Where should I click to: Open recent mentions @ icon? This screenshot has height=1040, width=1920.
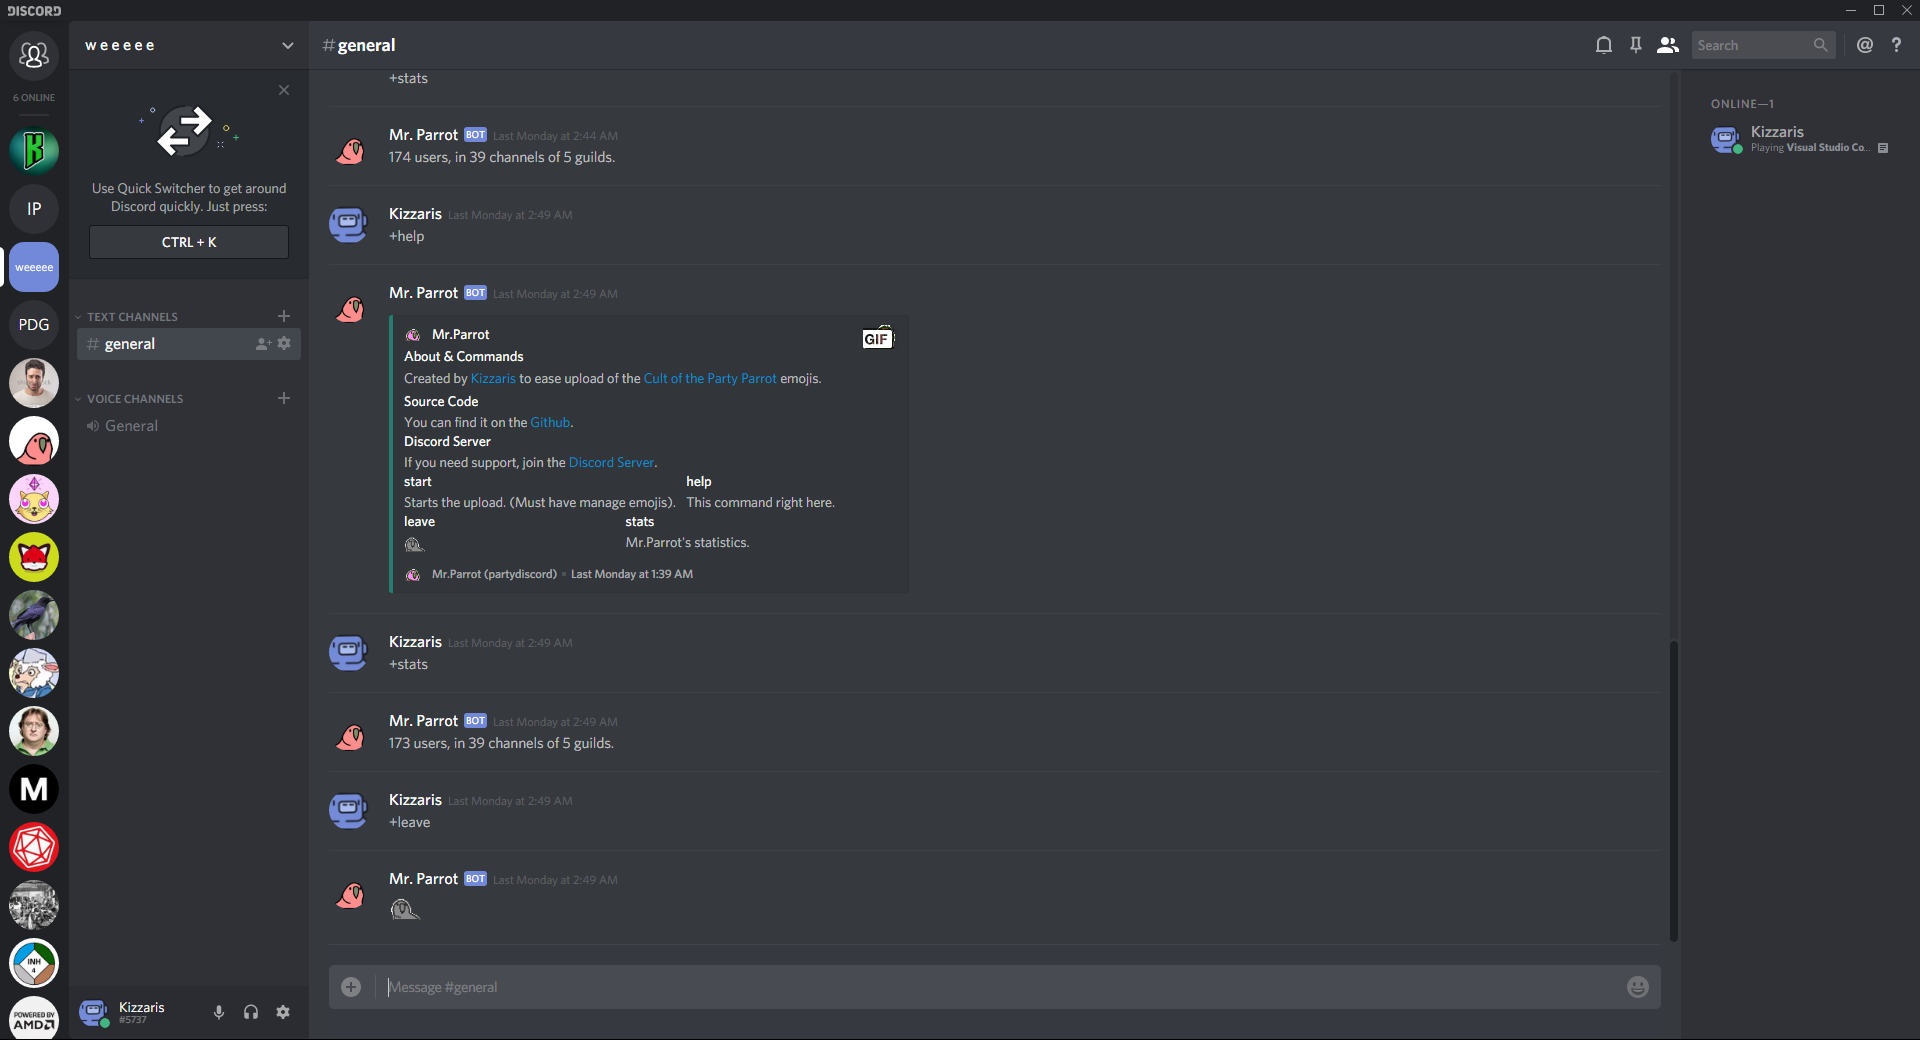point(1865,45)
